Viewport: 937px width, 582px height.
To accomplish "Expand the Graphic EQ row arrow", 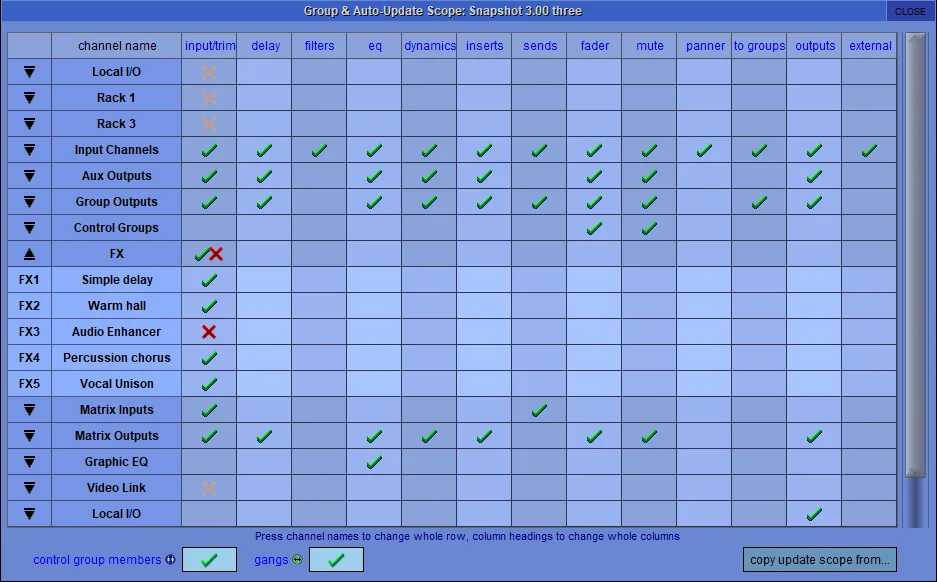I will (29, 462).
